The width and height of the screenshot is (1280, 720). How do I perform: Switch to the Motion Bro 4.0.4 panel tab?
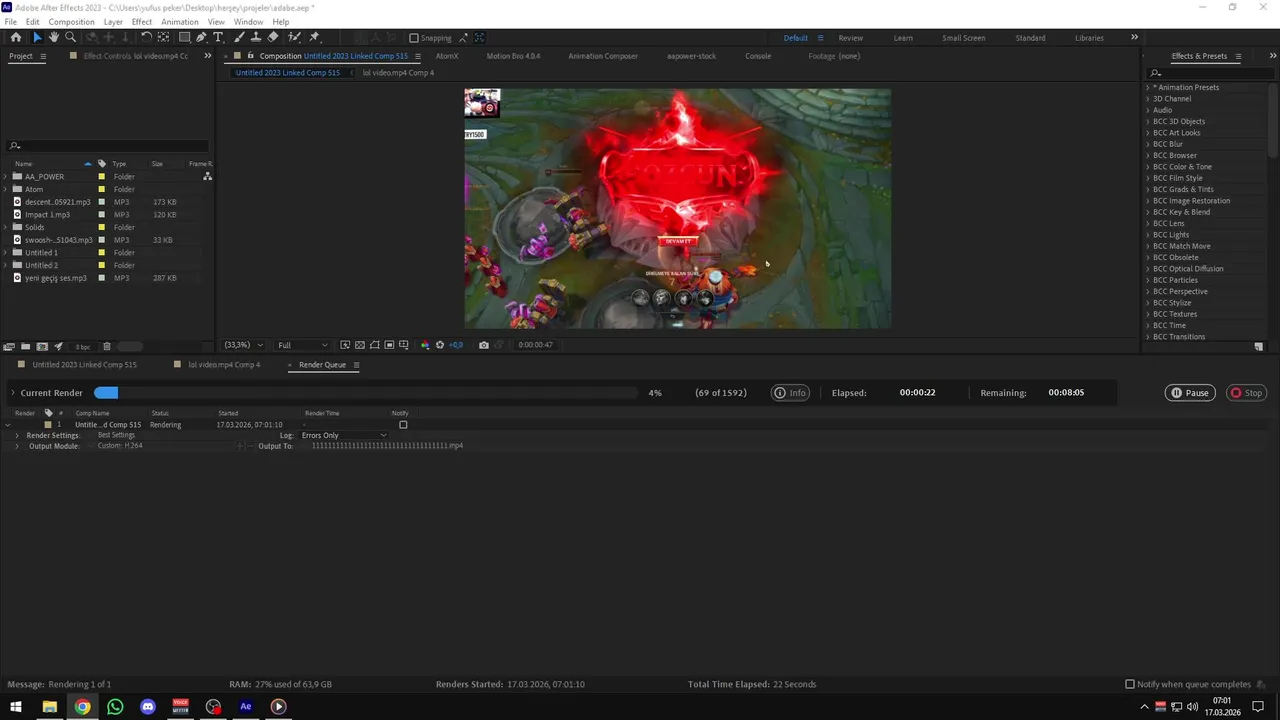tap(513, 56)
